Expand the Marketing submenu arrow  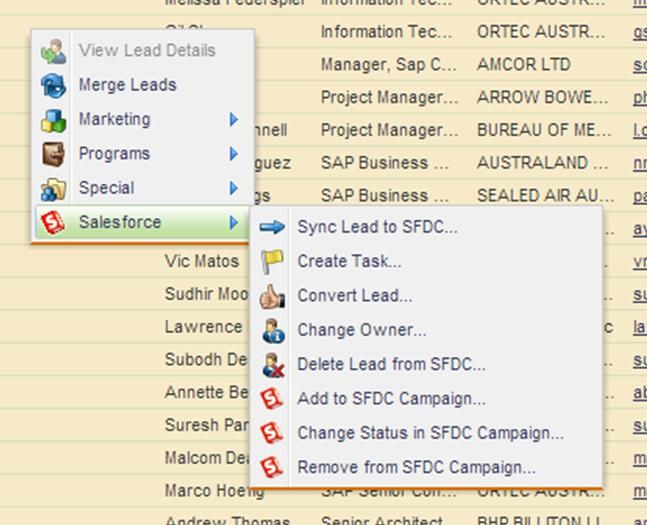(234, 120)
